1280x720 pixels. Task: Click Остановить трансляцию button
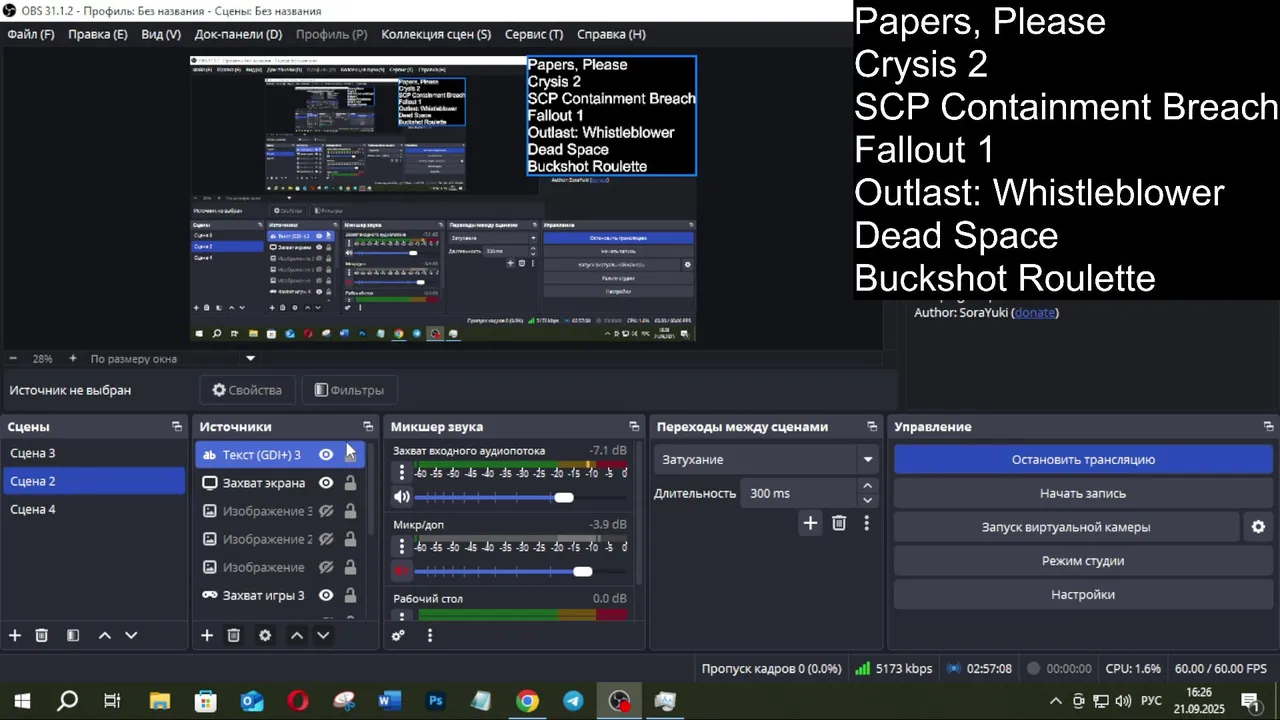1083,460
